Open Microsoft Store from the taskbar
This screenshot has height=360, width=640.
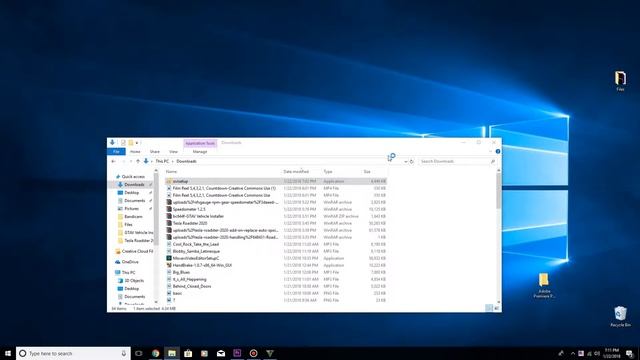tap(188, 353)
